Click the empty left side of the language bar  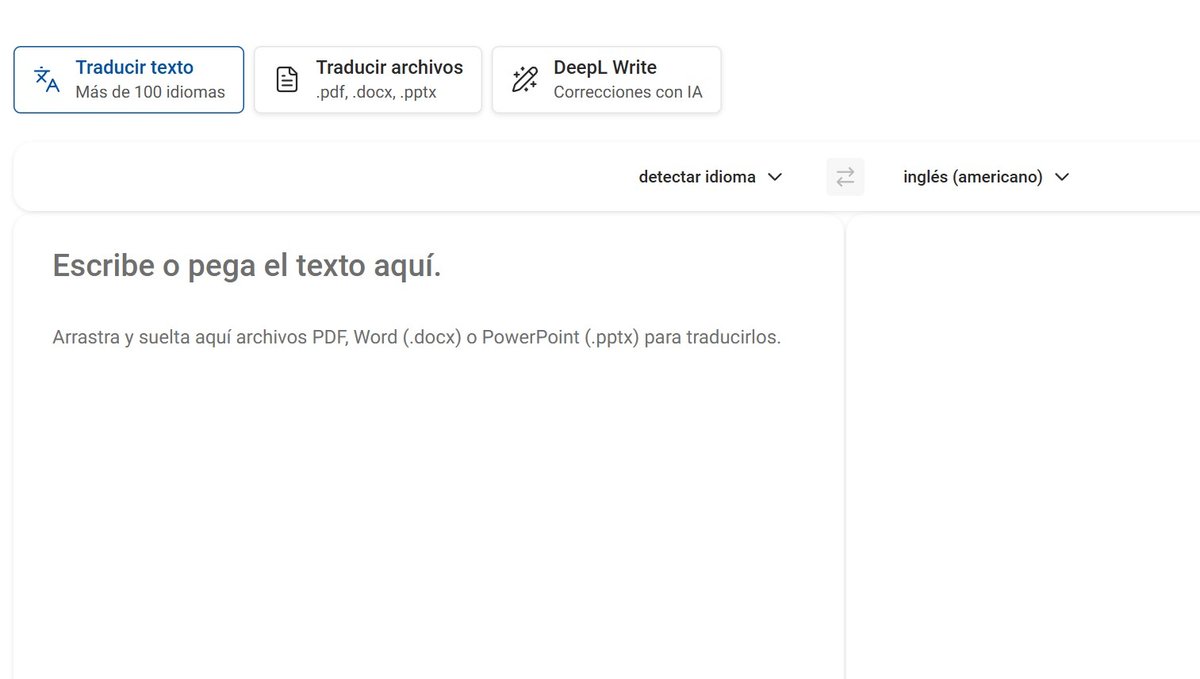300,177
